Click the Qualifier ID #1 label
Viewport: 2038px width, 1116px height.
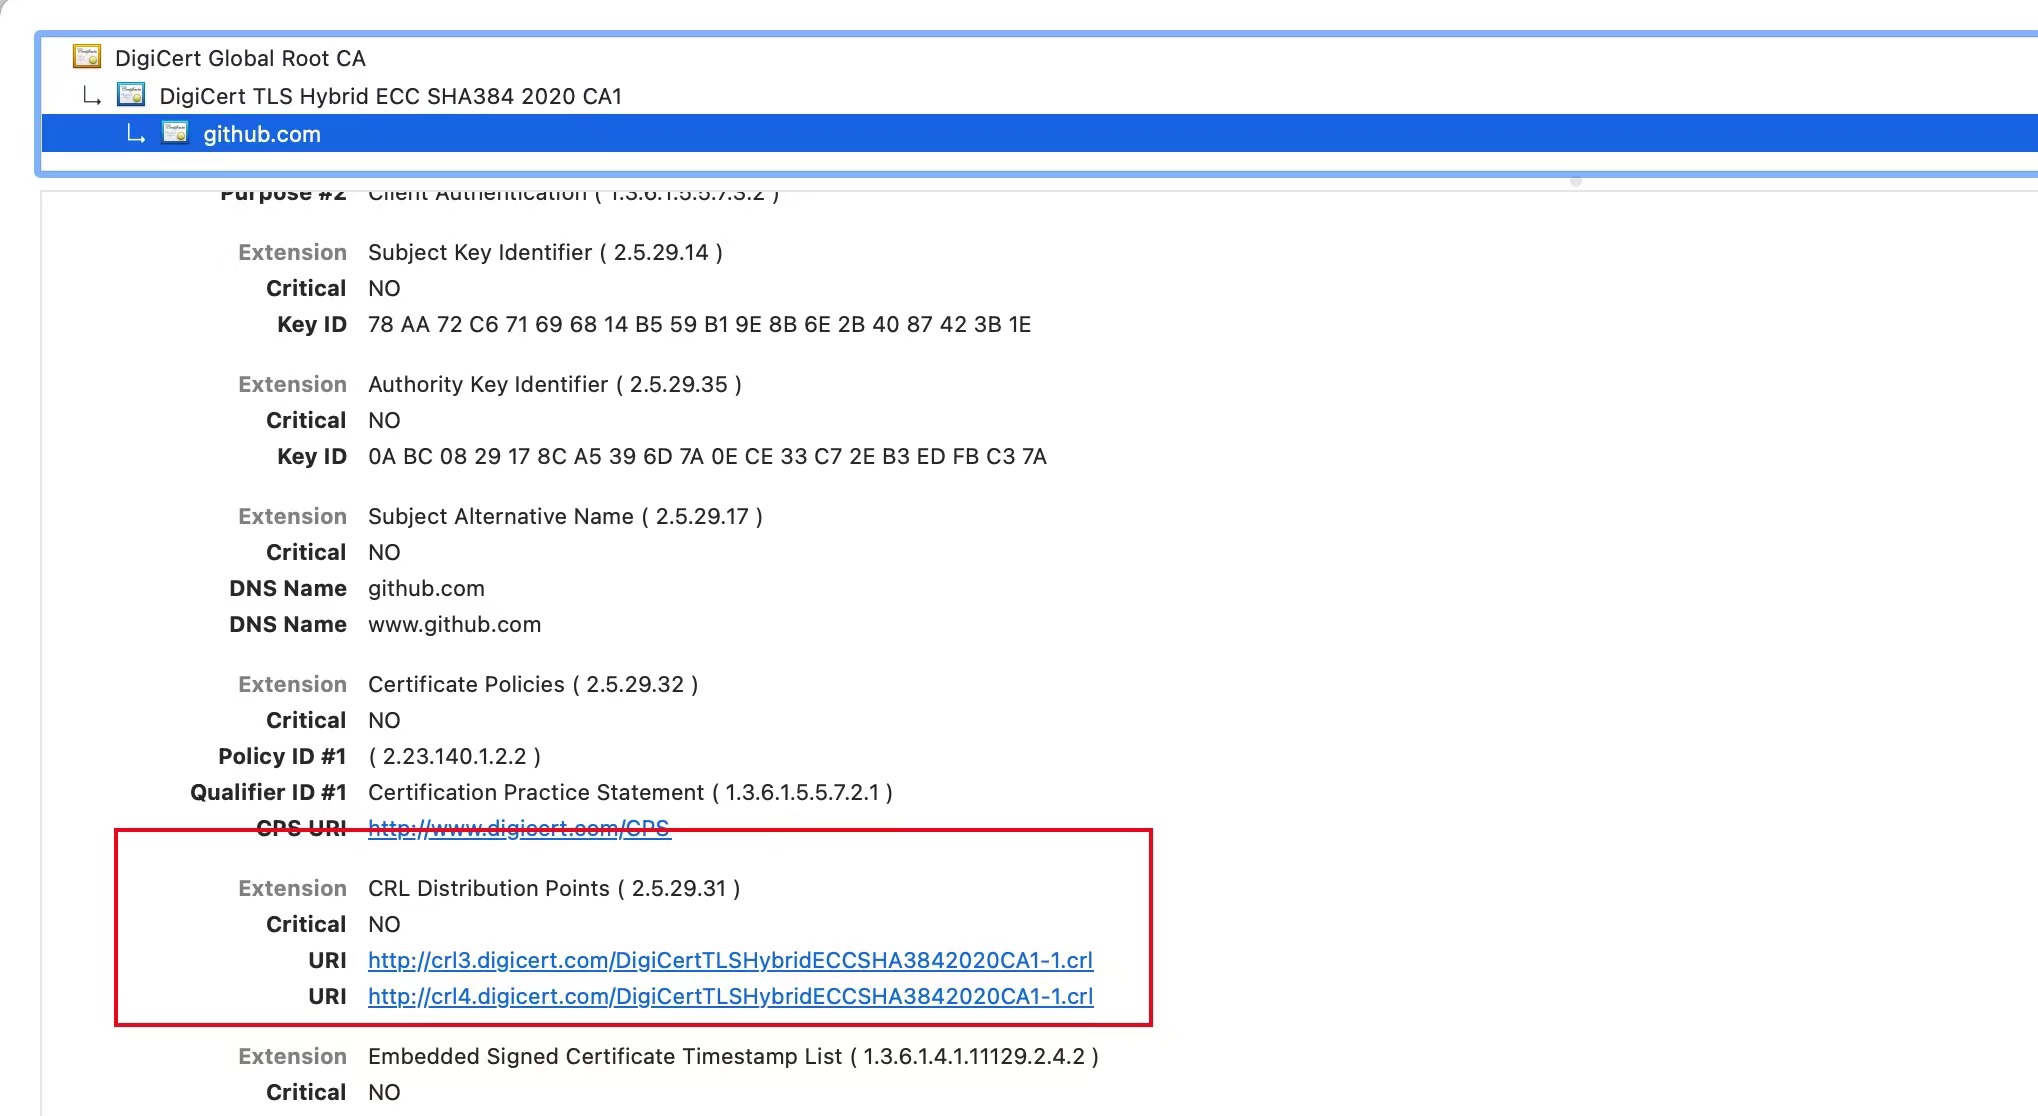coord(268,792)
